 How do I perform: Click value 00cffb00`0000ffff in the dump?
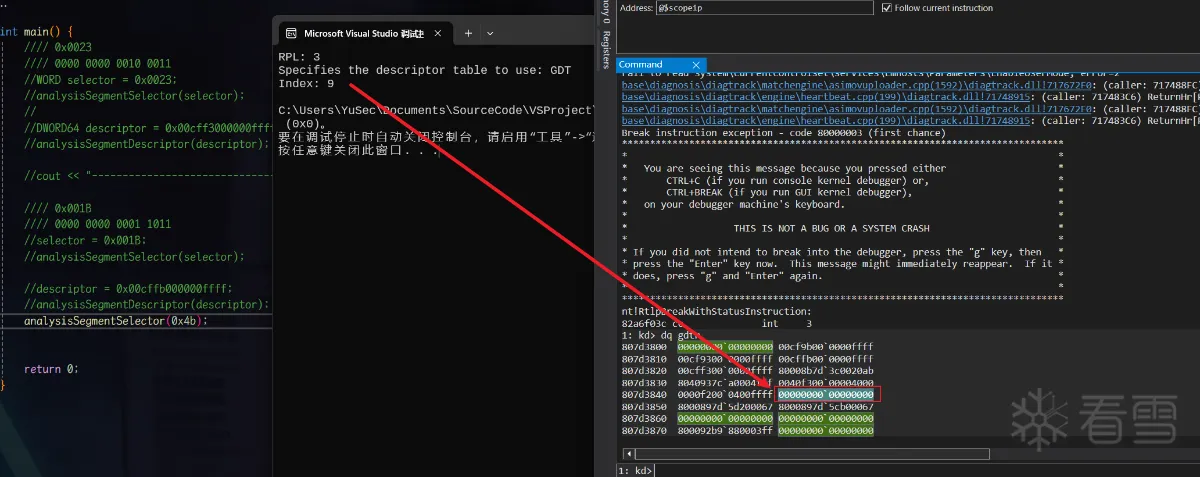click(826, 359)
